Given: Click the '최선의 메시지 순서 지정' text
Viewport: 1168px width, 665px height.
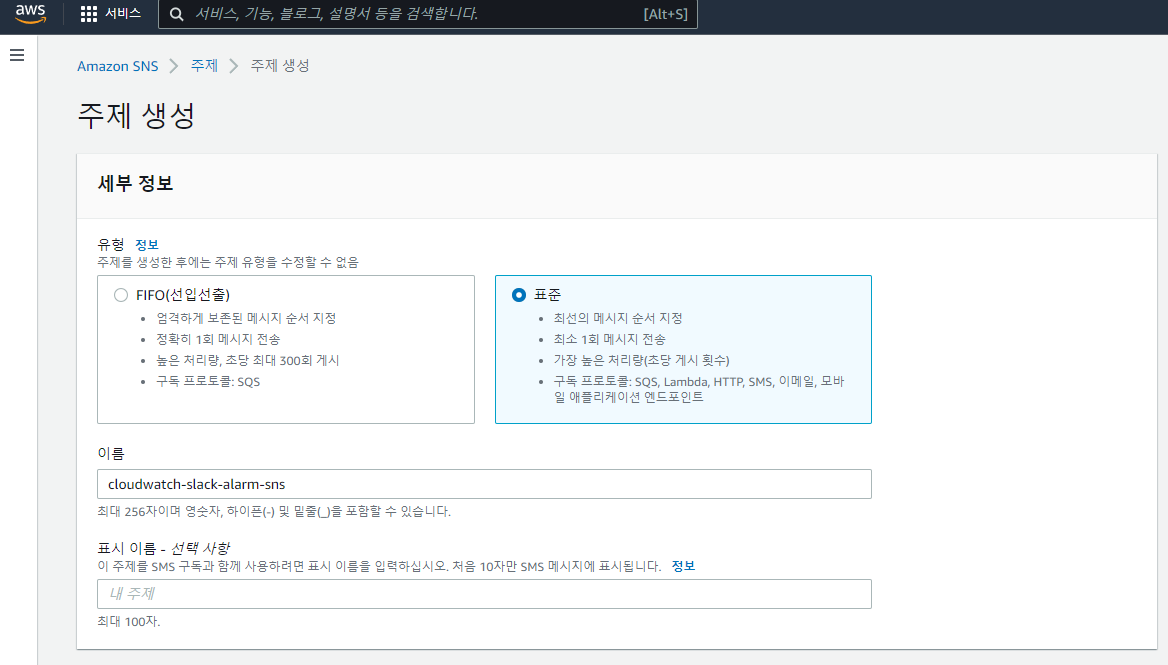Looking at the screenshot, I should coord(618,318).
